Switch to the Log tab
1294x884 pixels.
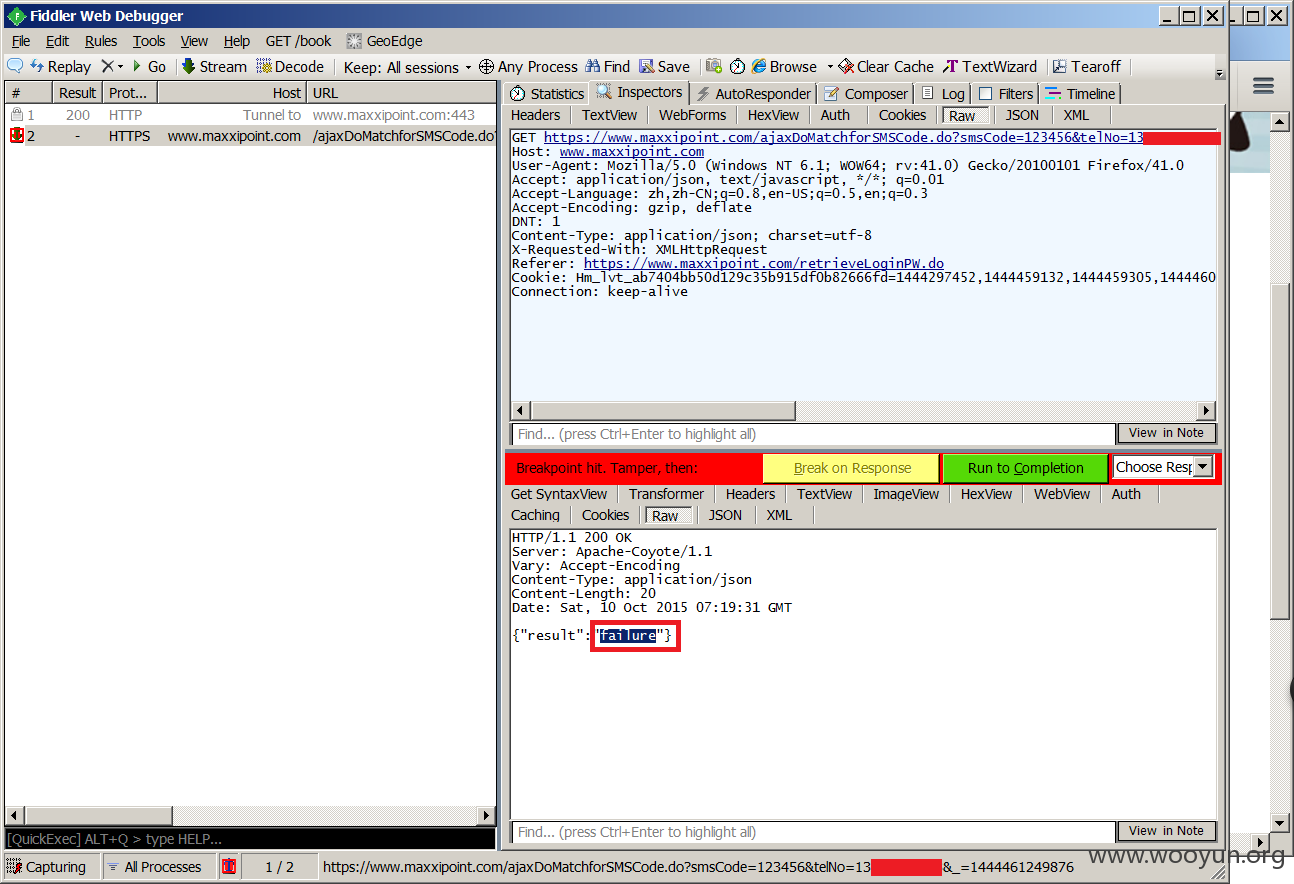point(943,94)
